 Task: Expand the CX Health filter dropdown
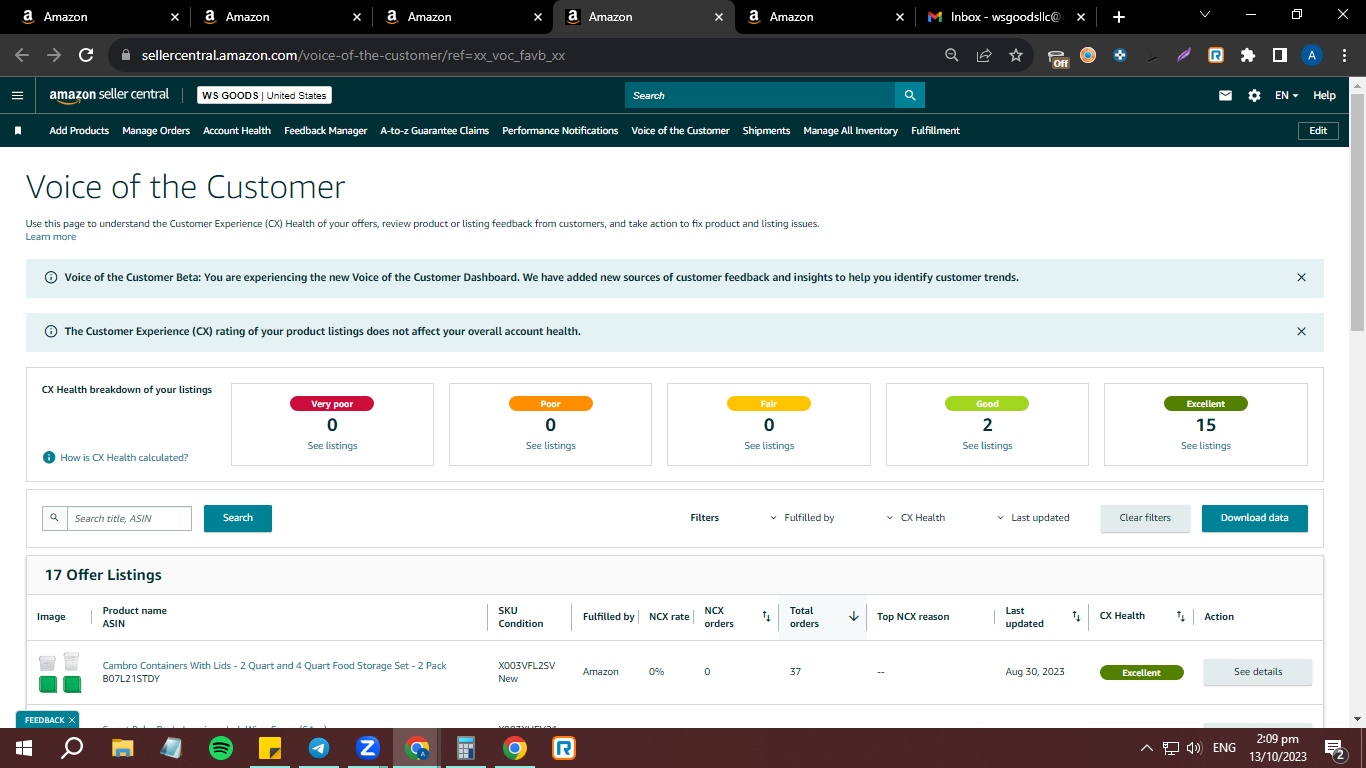[915, 518]
